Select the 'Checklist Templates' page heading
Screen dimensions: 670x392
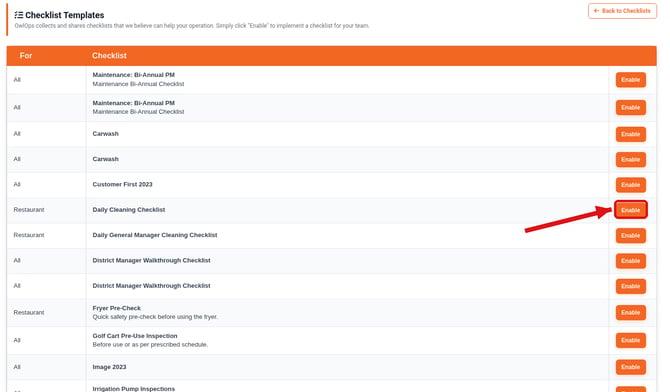click(x=65, y=15)
